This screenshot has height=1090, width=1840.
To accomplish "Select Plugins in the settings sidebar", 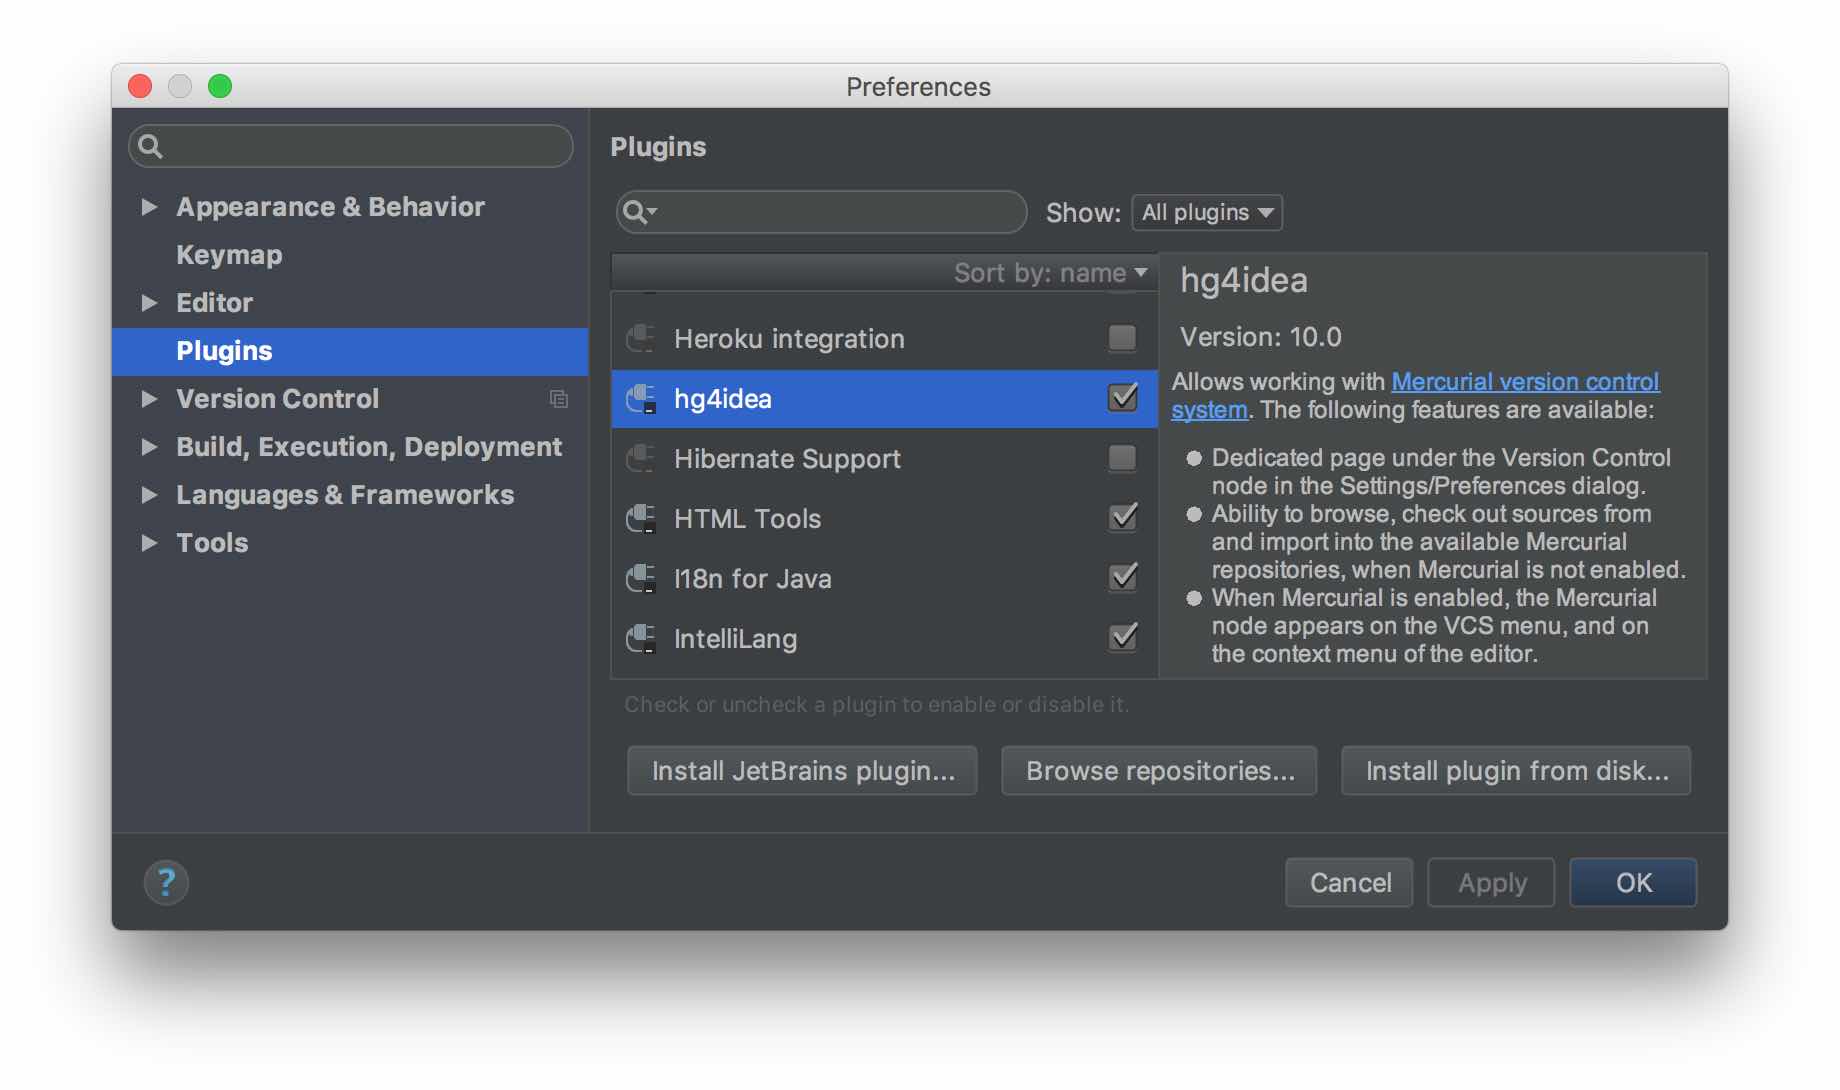I will [224, 351].
